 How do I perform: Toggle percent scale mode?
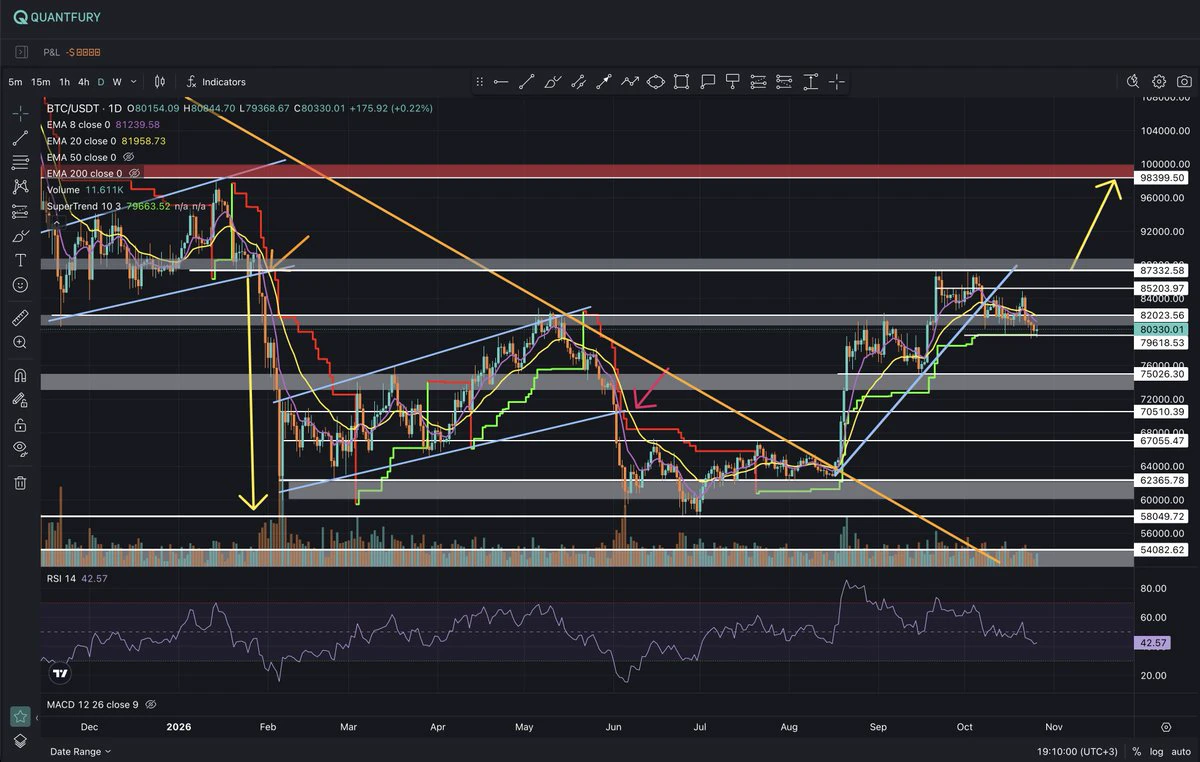click(1137, 751)
